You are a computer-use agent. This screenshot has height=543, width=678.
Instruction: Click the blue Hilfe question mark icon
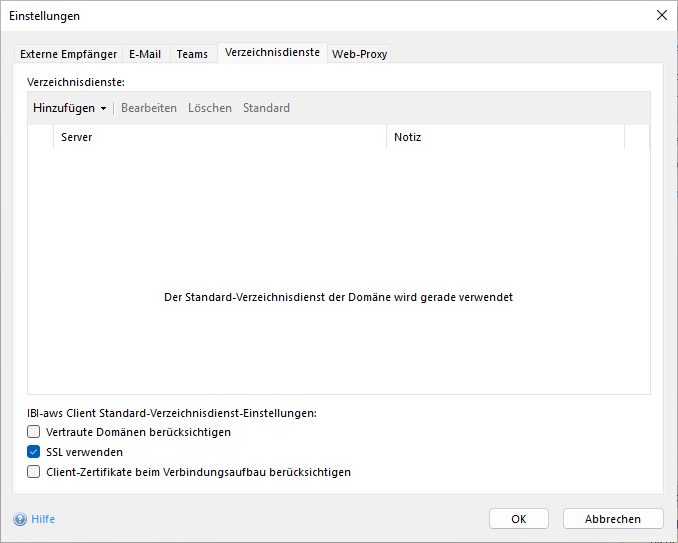pyautogui.click(x=19, y=519)
